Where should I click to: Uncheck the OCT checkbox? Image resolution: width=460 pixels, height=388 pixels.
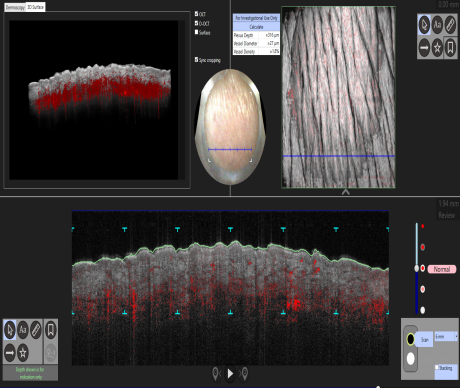click(197, 14)
